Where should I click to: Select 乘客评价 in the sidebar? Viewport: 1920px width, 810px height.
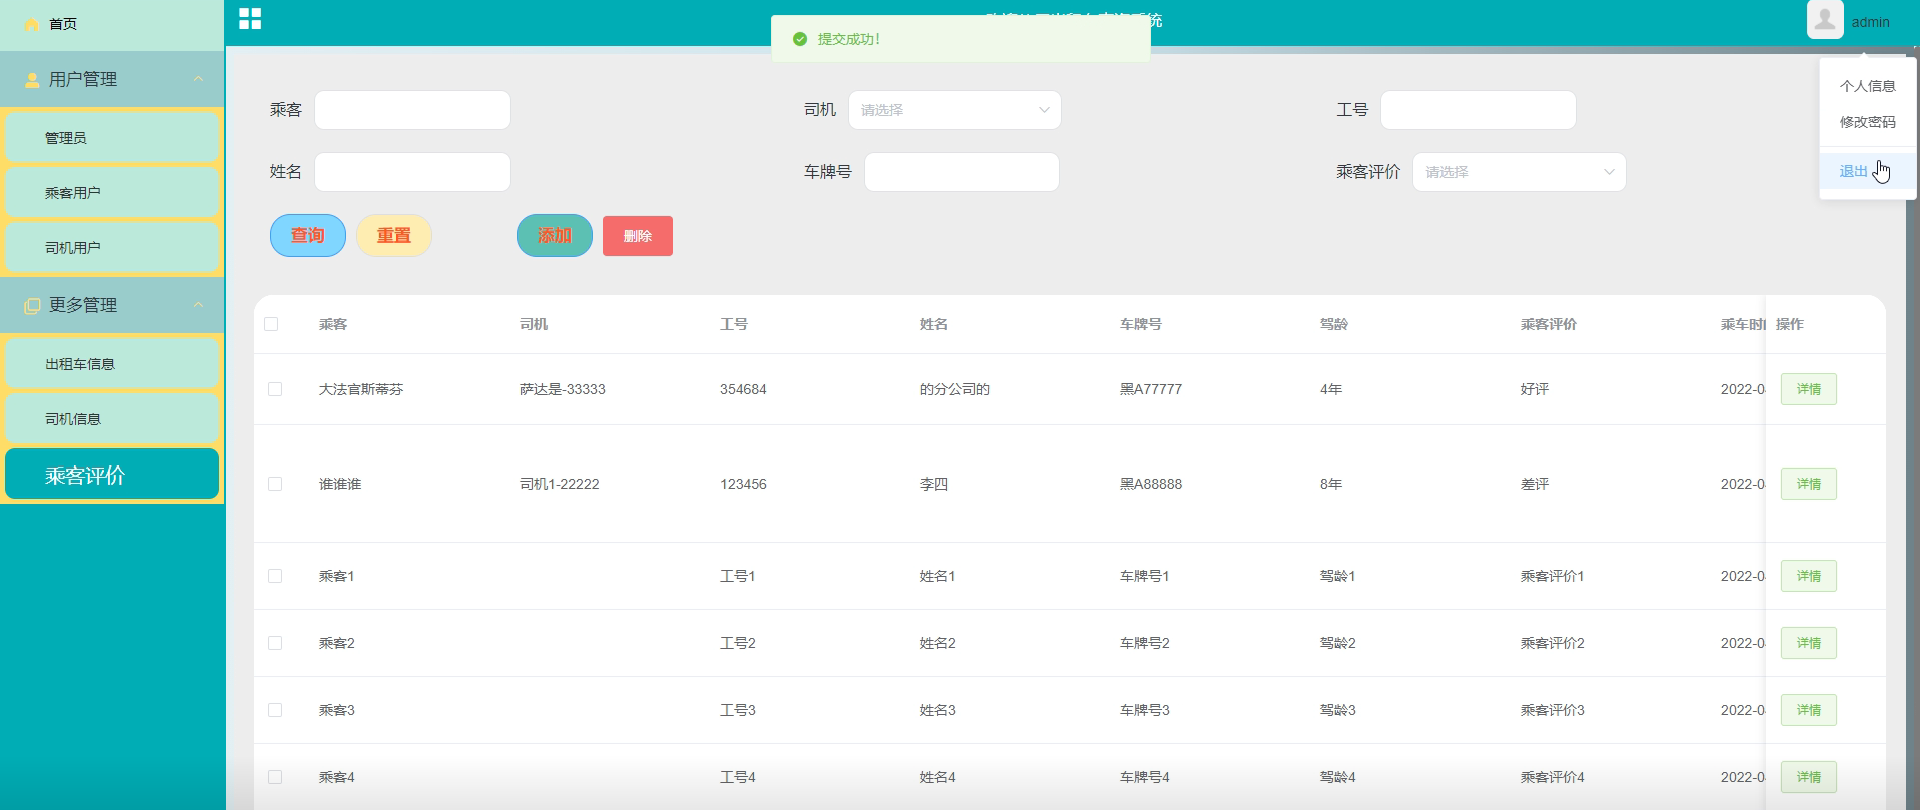tap(112, 474)
